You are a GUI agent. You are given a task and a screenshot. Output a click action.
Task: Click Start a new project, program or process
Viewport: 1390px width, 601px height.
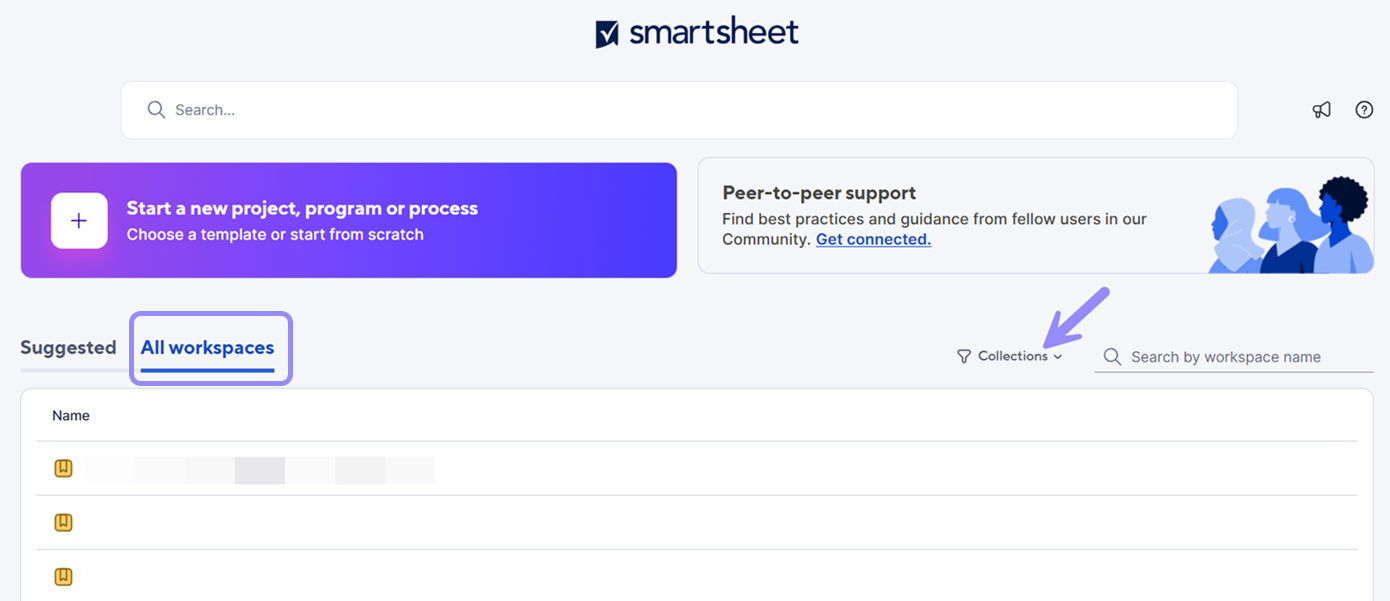[302, 209]
